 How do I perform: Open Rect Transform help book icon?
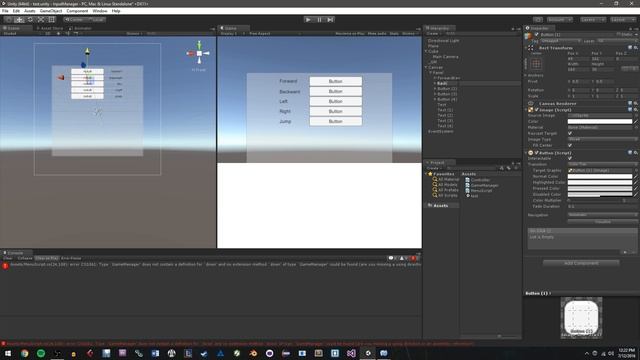coord(630,48)
